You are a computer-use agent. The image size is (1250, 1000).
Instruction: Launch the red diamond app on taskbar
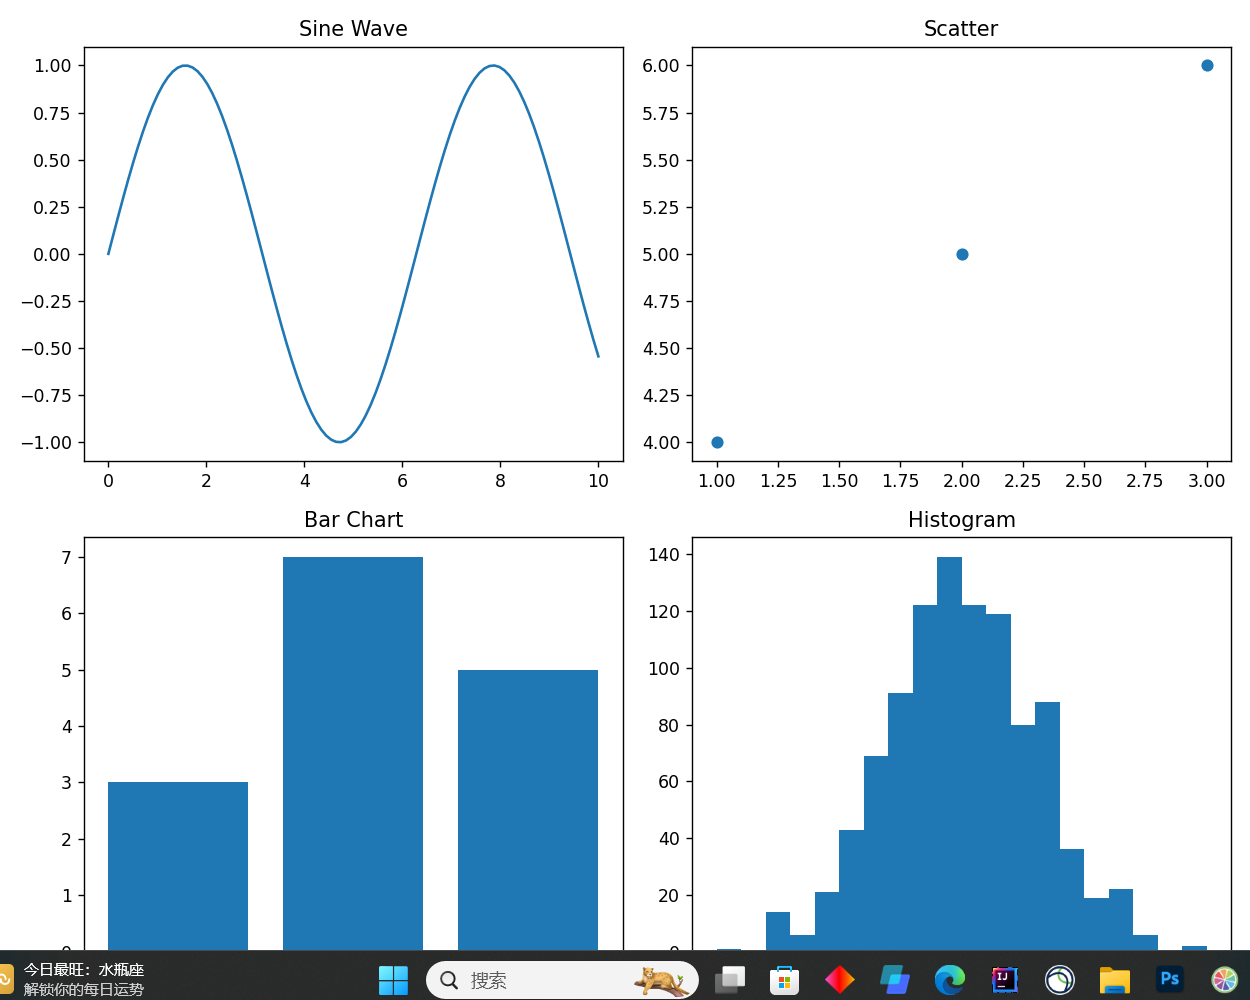(839, 980)
